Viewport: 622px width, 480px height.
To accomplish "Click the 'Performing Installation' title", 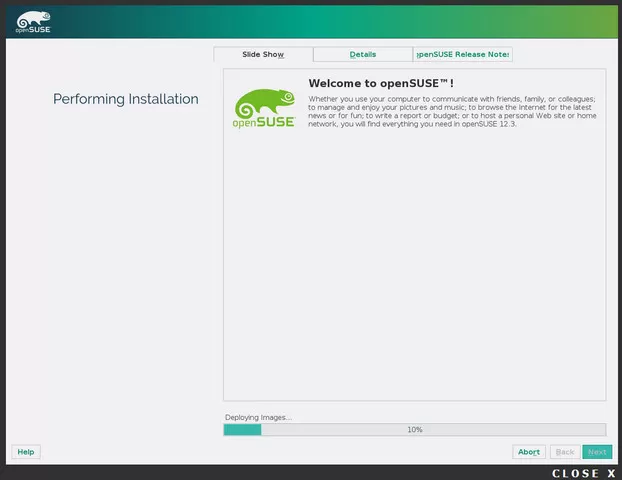I will (126, 99).
